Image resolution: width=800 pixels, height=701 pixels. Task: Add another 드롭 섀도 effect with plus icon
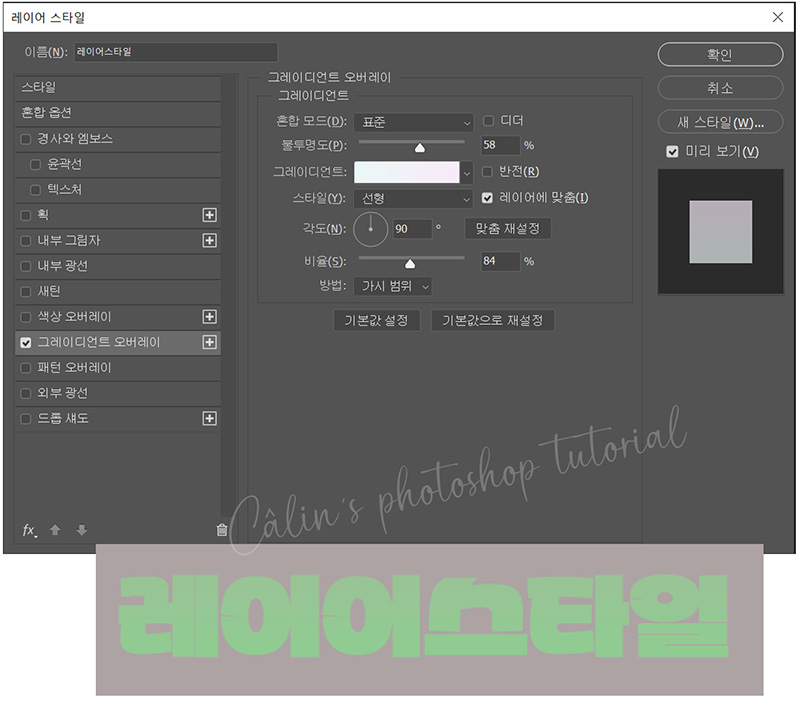click(x=209, y=419)
